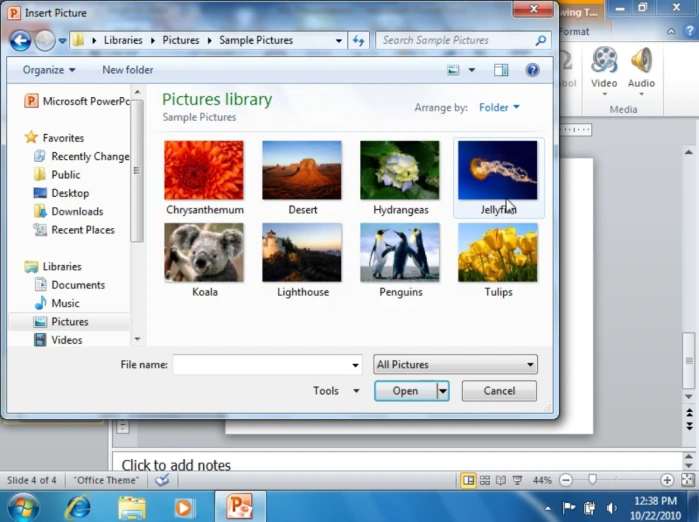This screenshot has height=522, width=699.
Task: Expand the Tools dropdown
Action: click(336, 391)
